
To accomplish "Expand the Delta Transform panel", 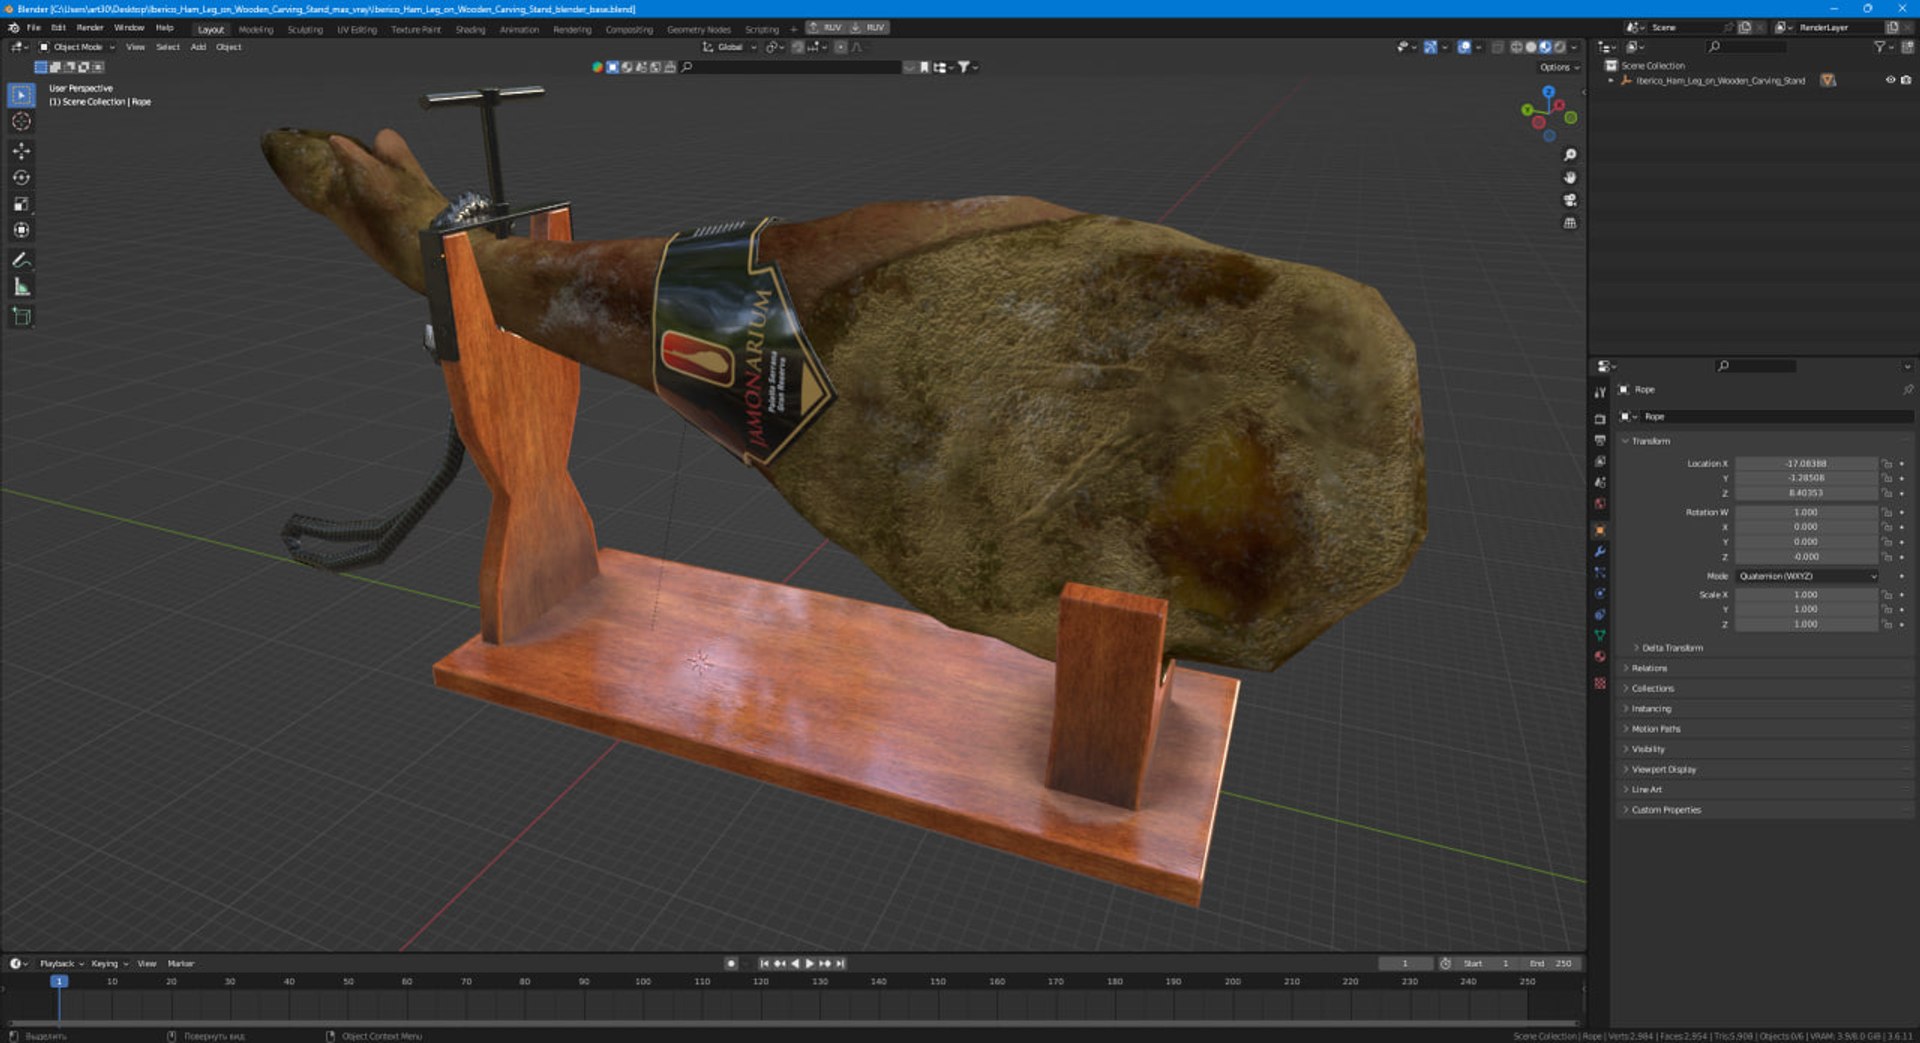I will pos(1672,648).
